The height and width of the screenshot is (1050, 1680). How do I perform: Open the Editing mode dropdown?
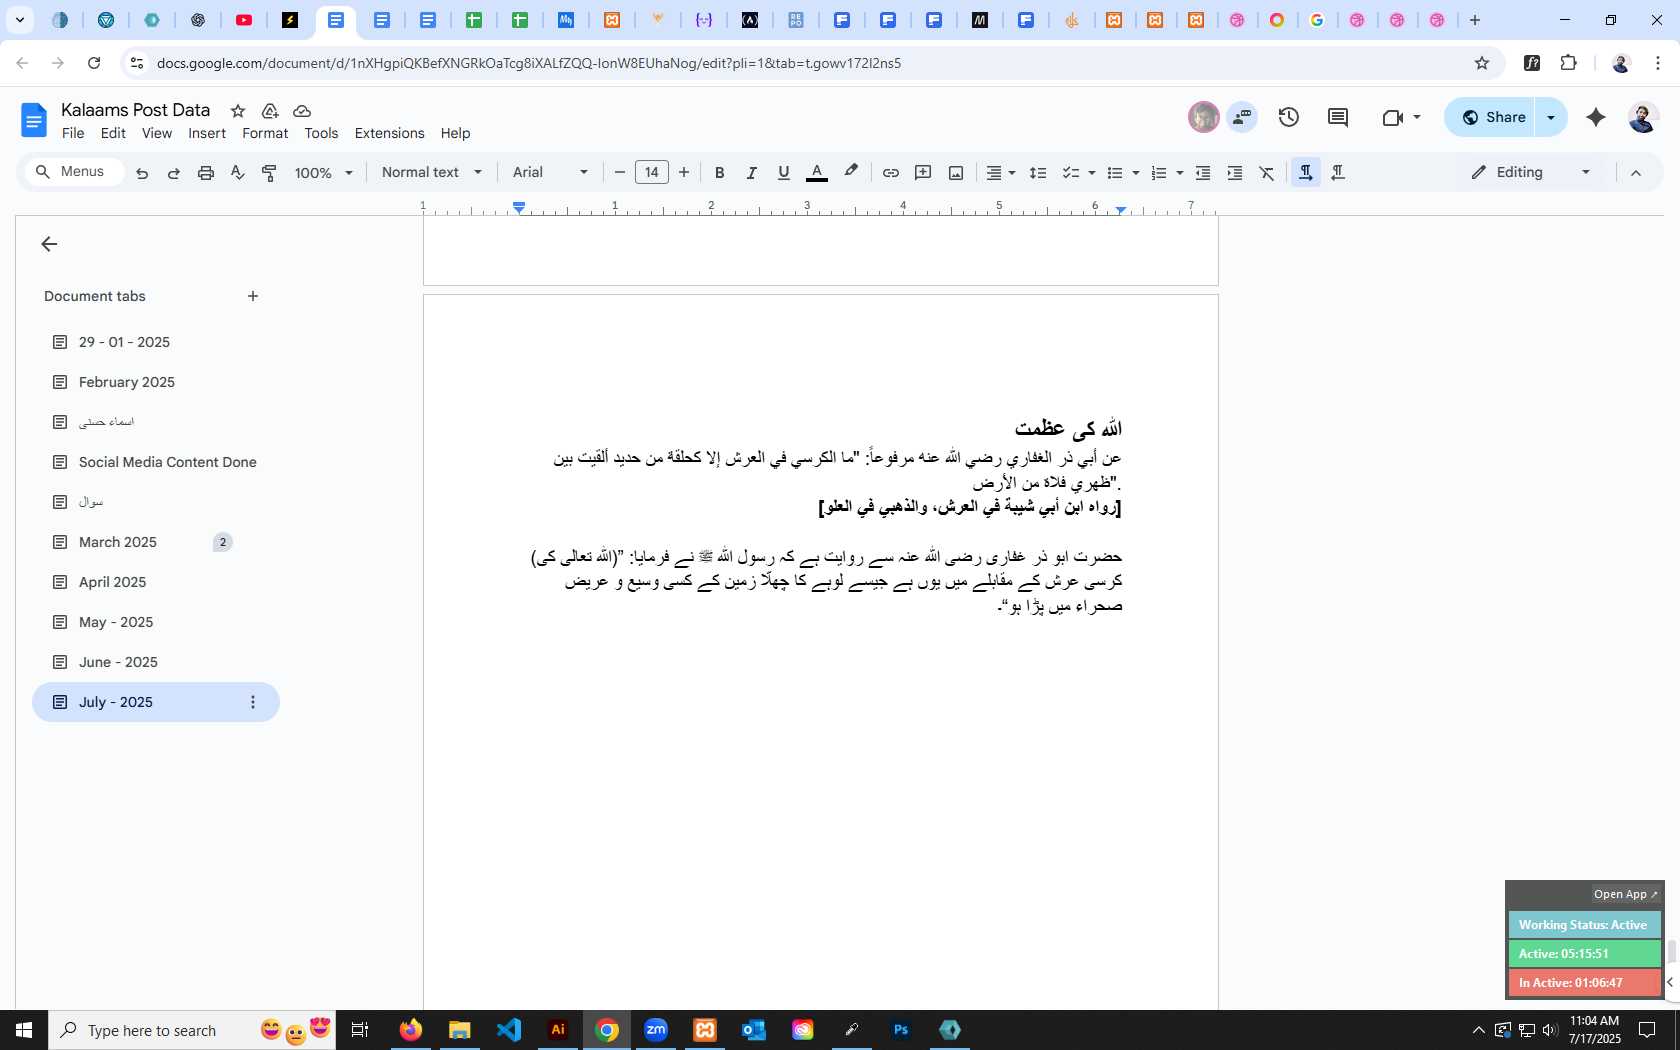click(x=1530, y=173)
